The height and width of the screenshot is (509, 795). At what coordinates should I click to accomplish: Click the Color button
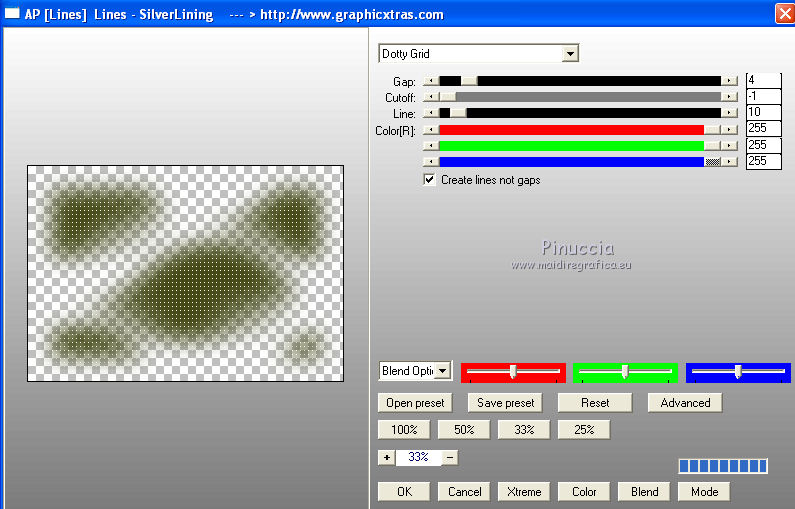click(584, 492)
